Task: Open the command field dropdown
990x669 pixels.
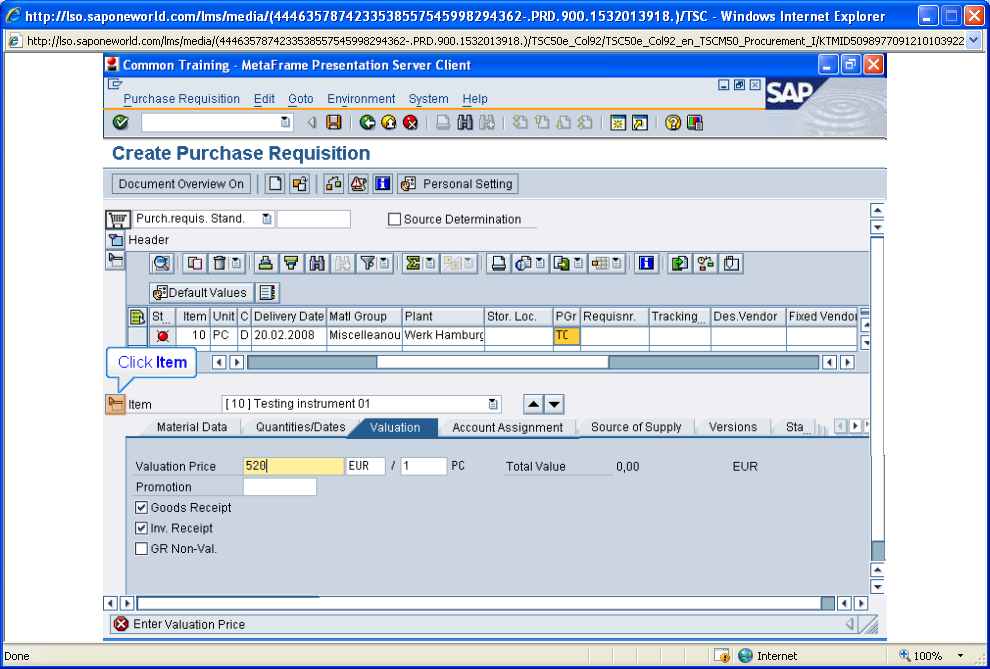Action: (285, 122)
